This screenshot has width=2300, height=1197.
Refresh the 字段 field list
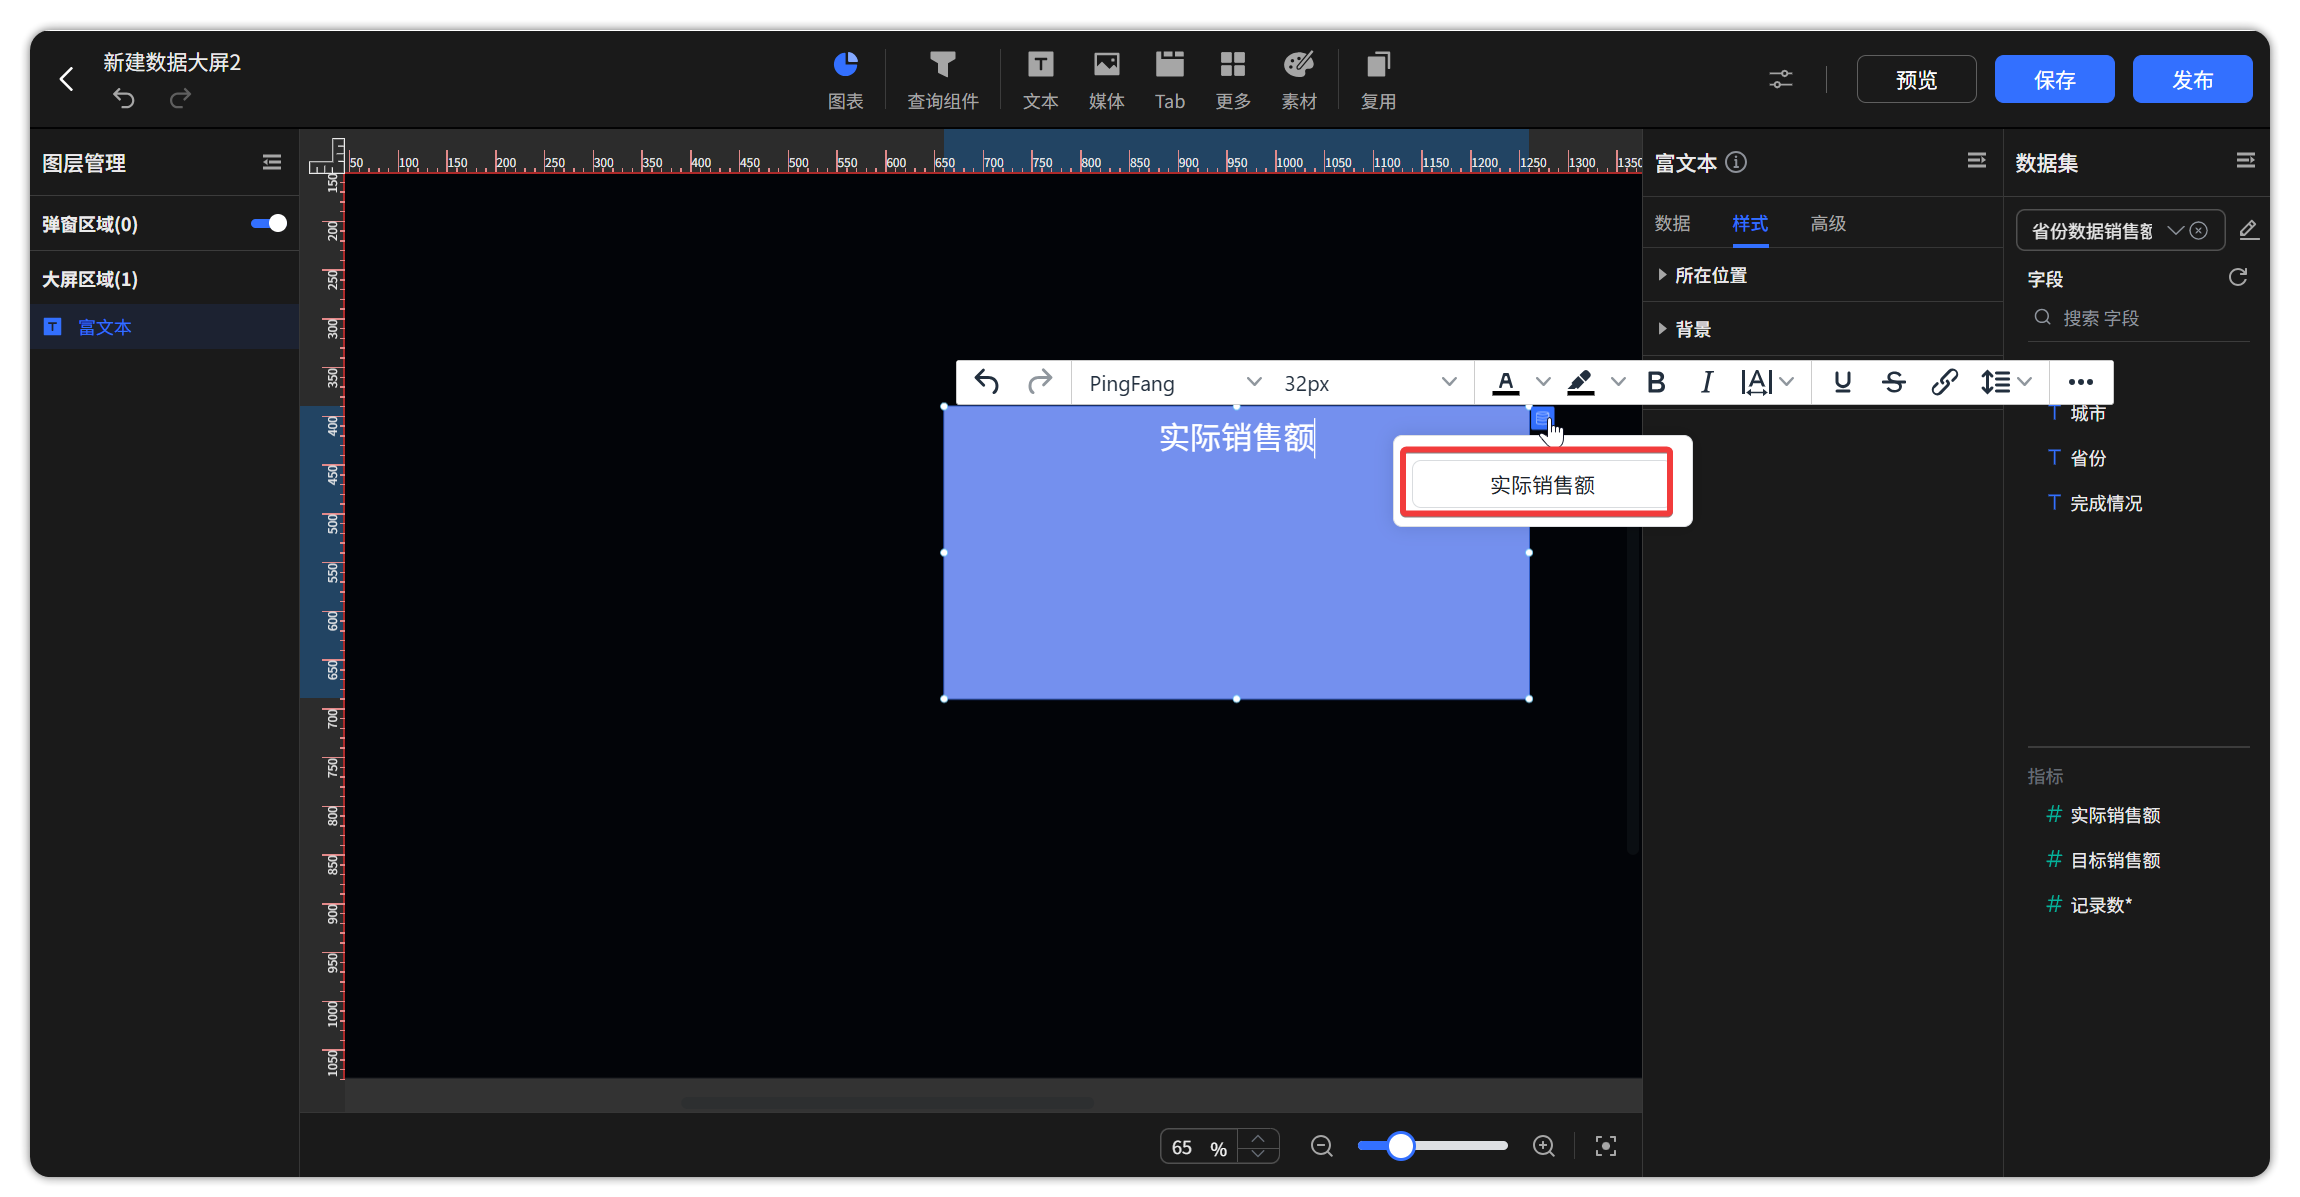tap(2238, 277)
